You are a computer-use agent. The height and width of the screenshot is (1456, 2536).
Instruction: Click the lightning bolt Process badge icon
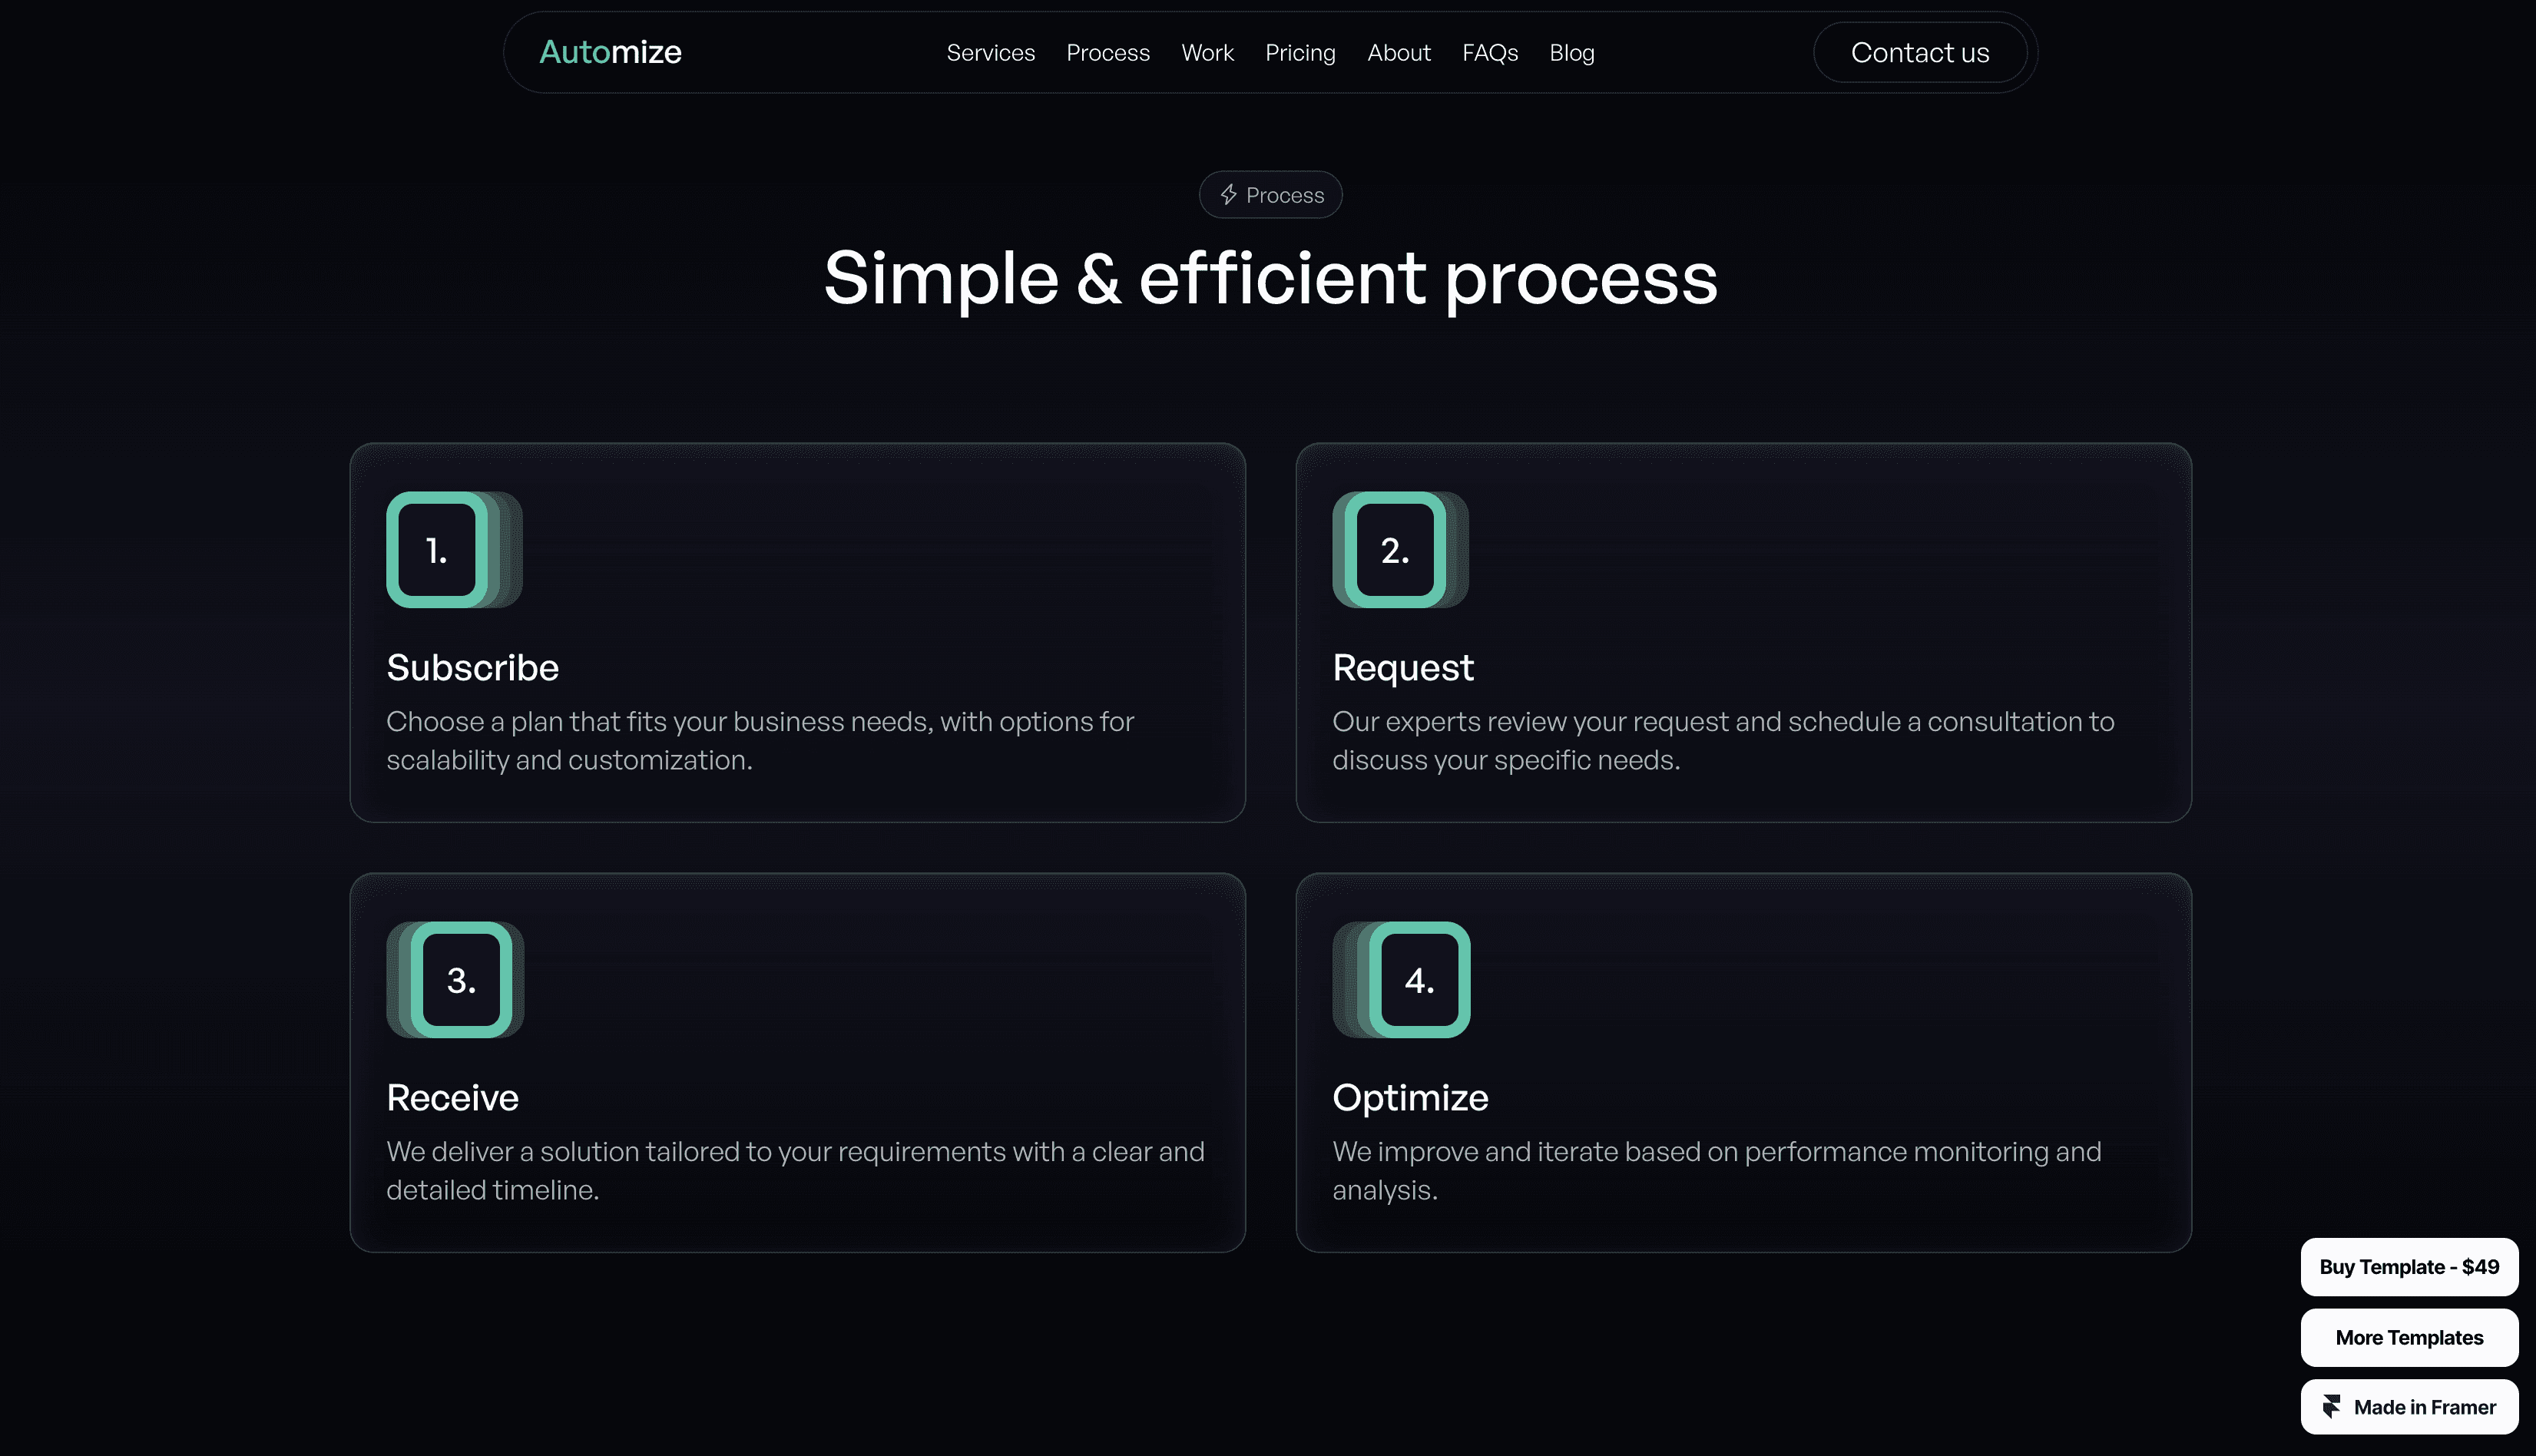click(1228, 195)
